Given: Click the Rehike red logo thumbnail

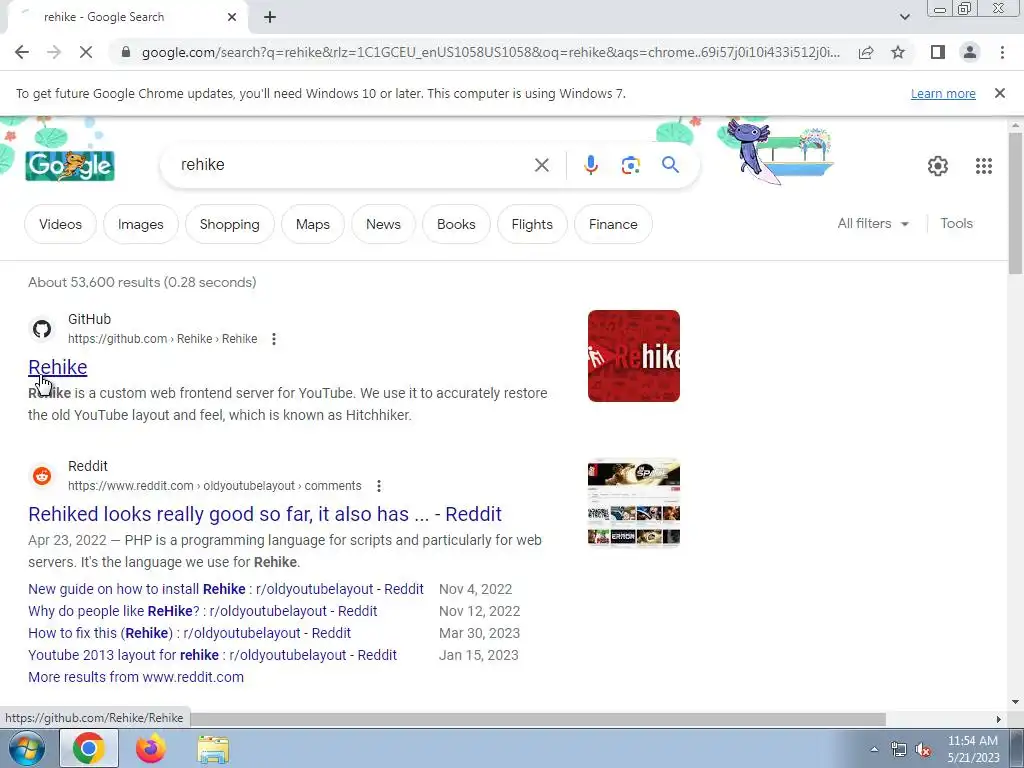Looking at the screenshot, I should click(x=633, y=356).
